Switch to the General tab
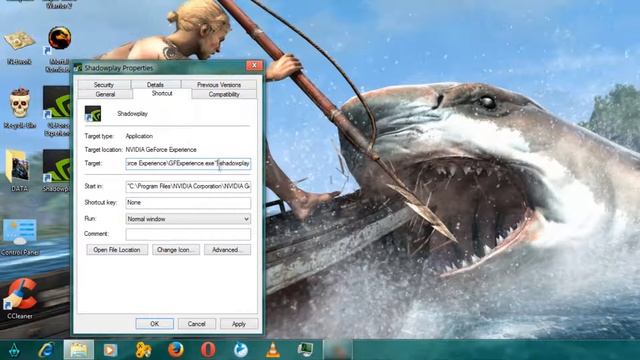The height and width of the screenshot is (360, 640). [x=105, y=94]
